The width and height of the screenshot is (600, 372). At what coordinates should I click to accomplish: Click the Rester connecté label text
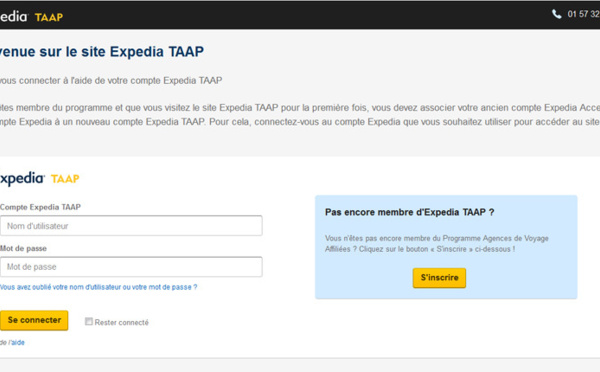coord(122,322)
